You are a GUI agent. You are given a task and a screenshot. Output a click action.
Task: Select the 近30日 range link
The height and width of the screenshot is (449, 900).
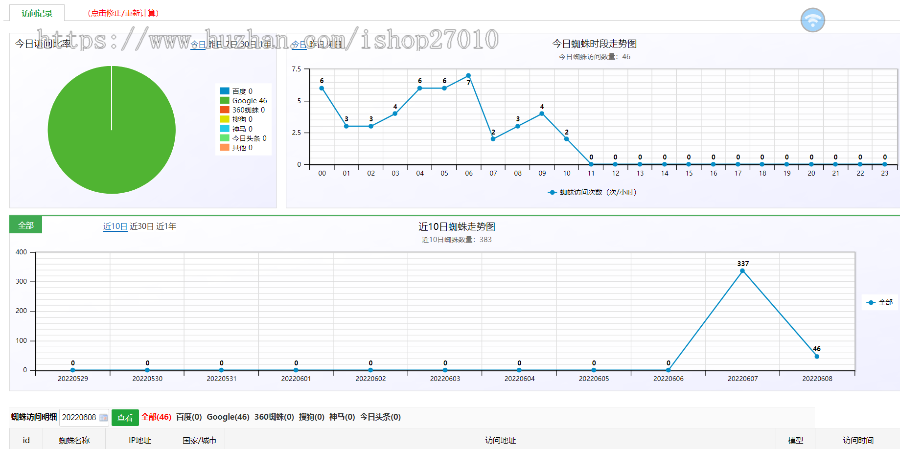click(142, 226)
